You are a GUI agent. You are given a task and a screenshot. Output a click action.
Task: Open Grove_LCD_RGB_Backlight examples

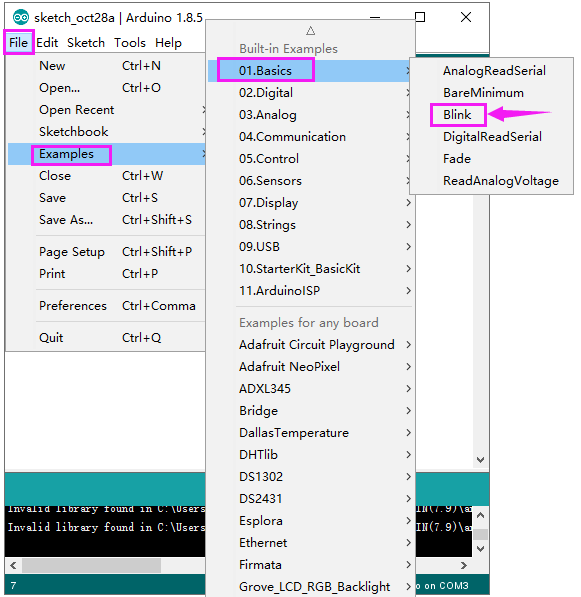coord(310,587)
